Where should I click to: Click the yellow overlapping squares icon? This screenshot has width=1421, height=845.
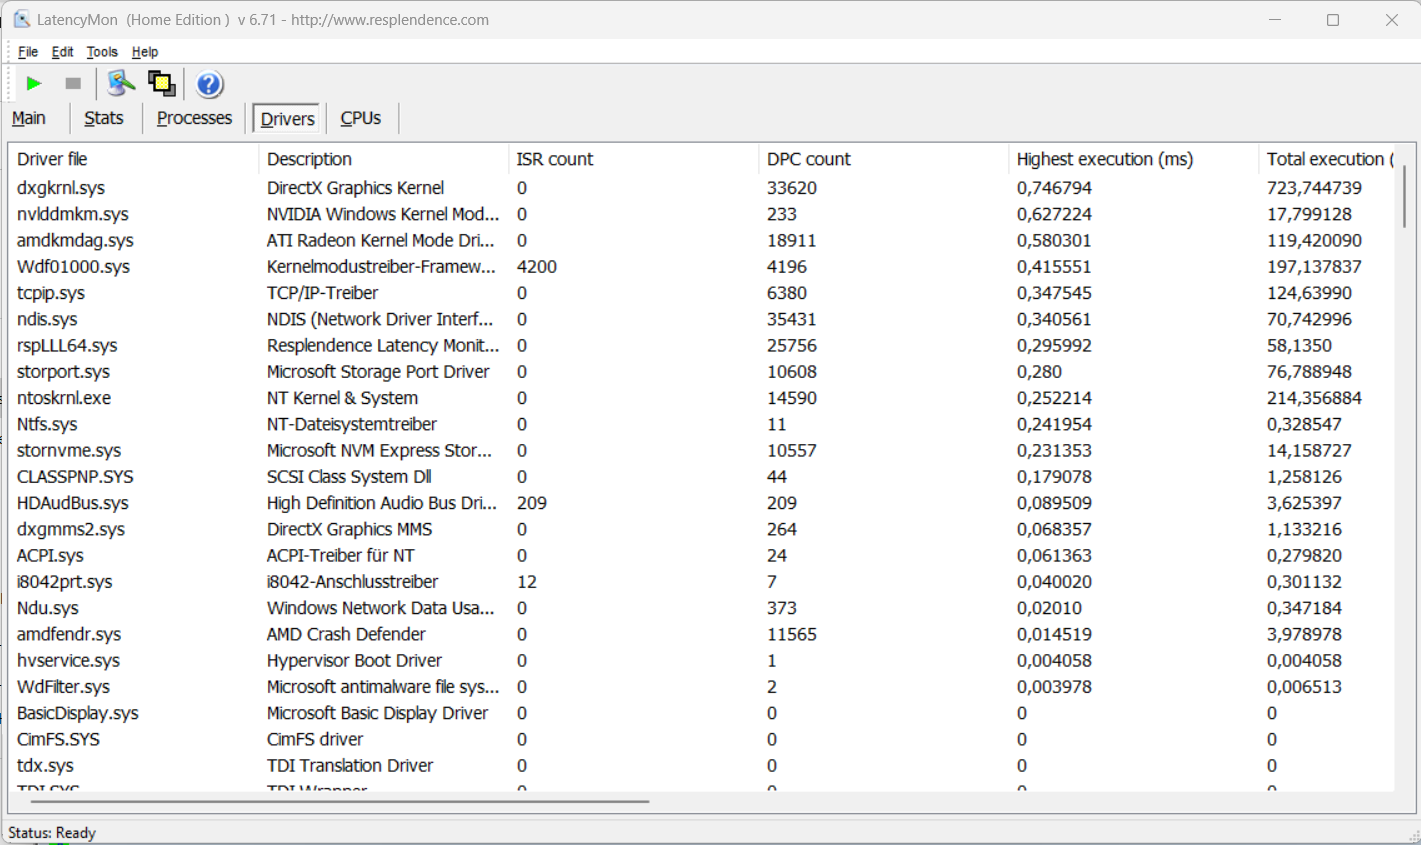point(161,84)
